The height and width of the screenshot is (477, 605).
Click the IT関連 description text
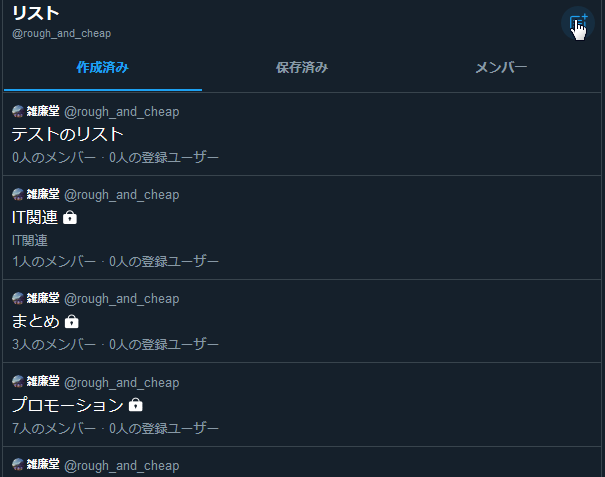30,240
